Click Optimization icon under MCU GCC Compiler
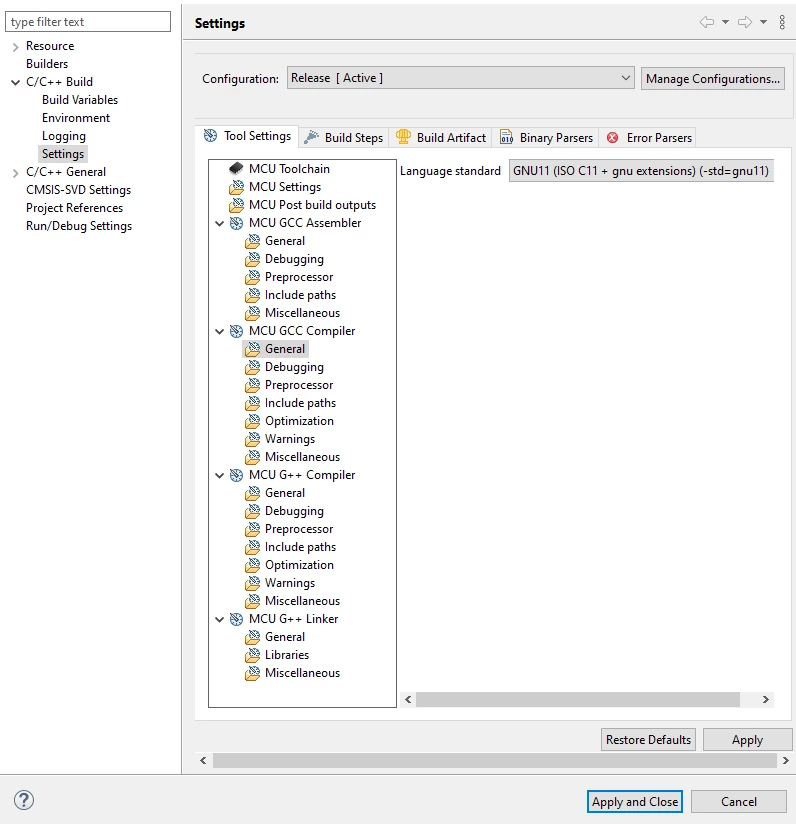This screenshot has width=796, height=824. pyautogui.click(x=252, y=420)
